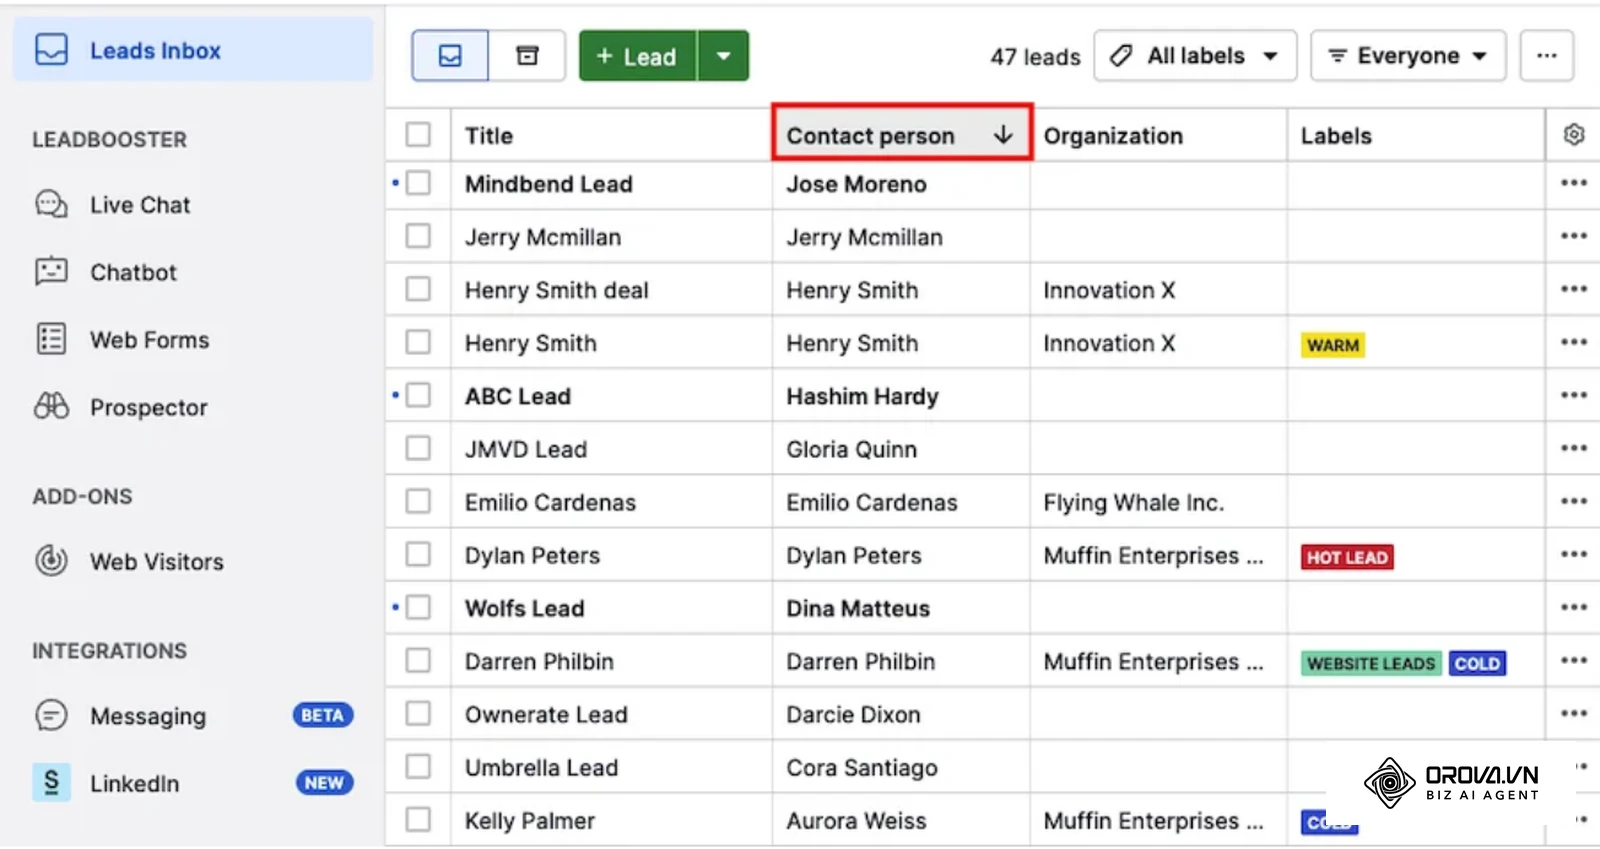Image resolution: width=1600 pixels, height=849 pixels.
Task: Check the Emilio Cardenas row checkbox
Action: 418,501
